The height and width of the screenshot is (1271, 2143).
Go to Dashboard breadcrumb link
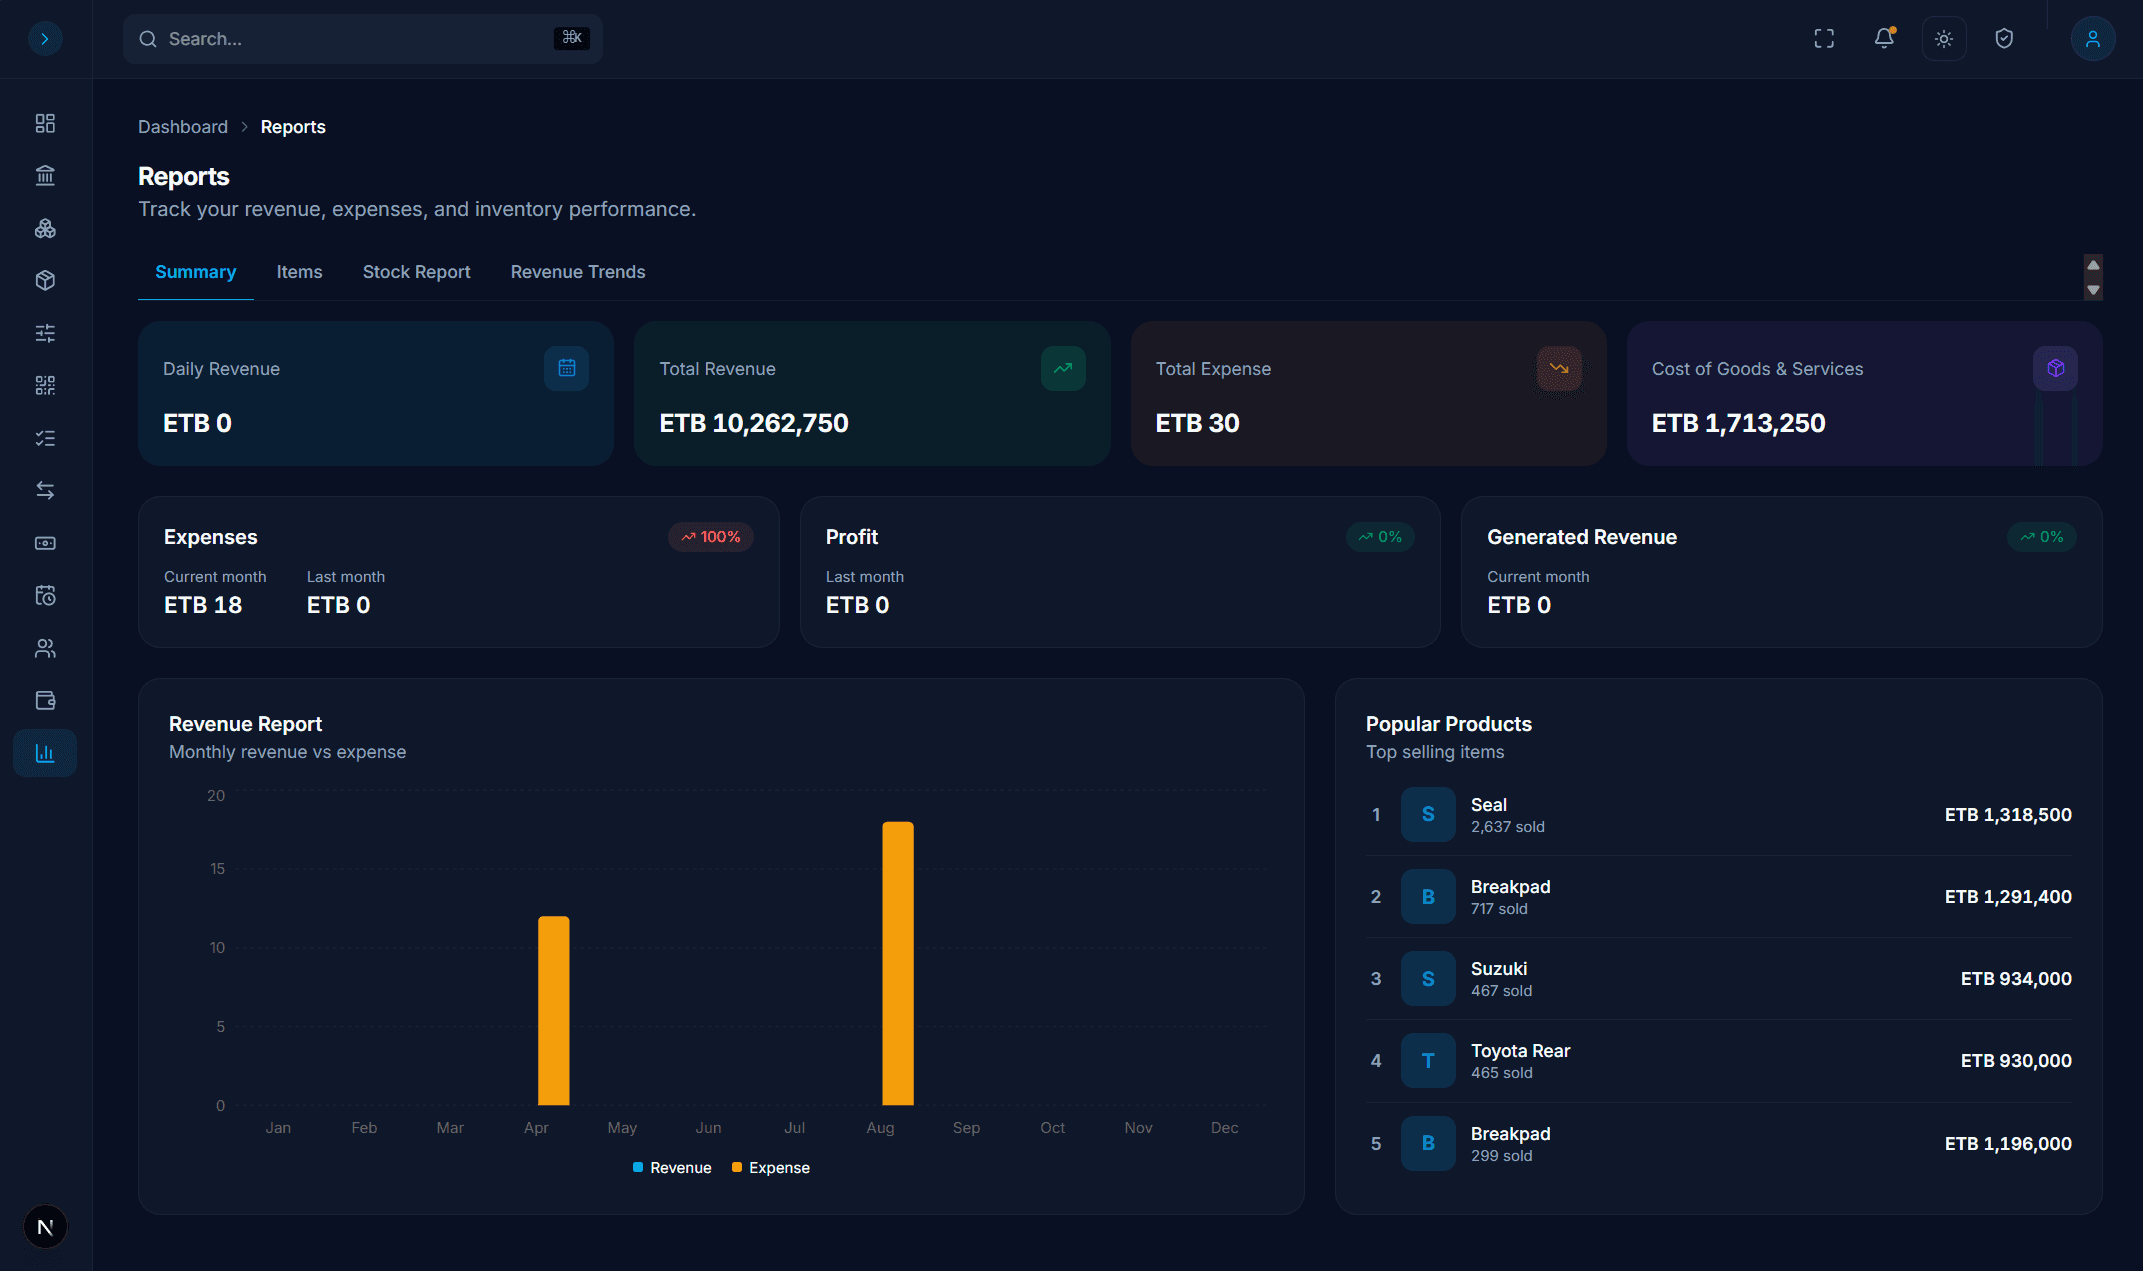click(x=183, y=127)
